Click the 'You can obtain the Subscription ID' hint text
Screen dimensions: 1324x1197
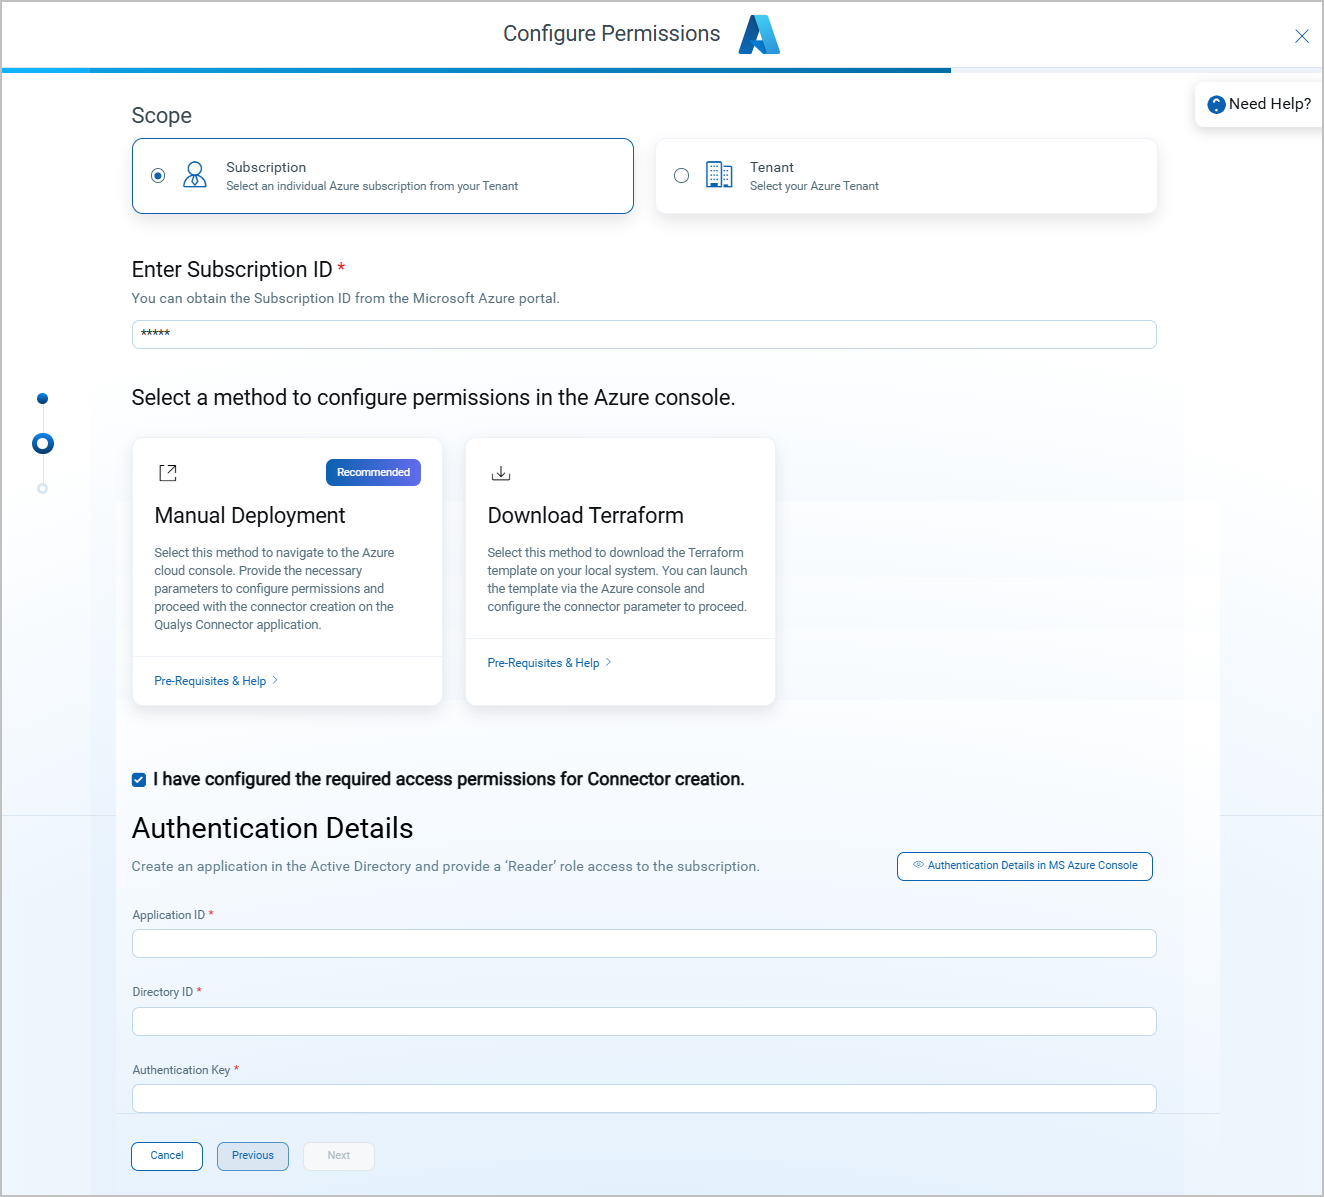(346, 298)
